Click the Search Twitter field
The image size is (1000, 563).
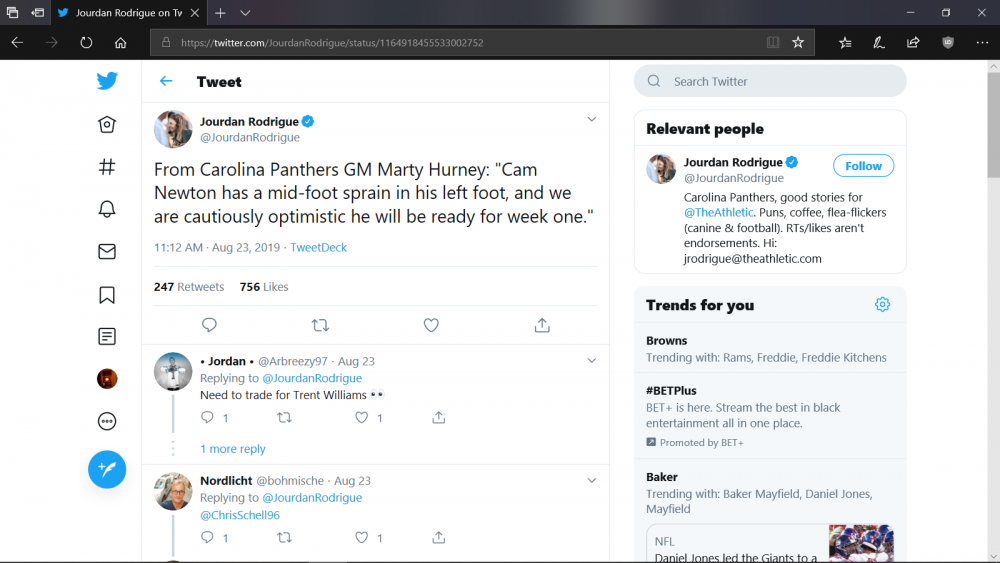coord(770,81)
